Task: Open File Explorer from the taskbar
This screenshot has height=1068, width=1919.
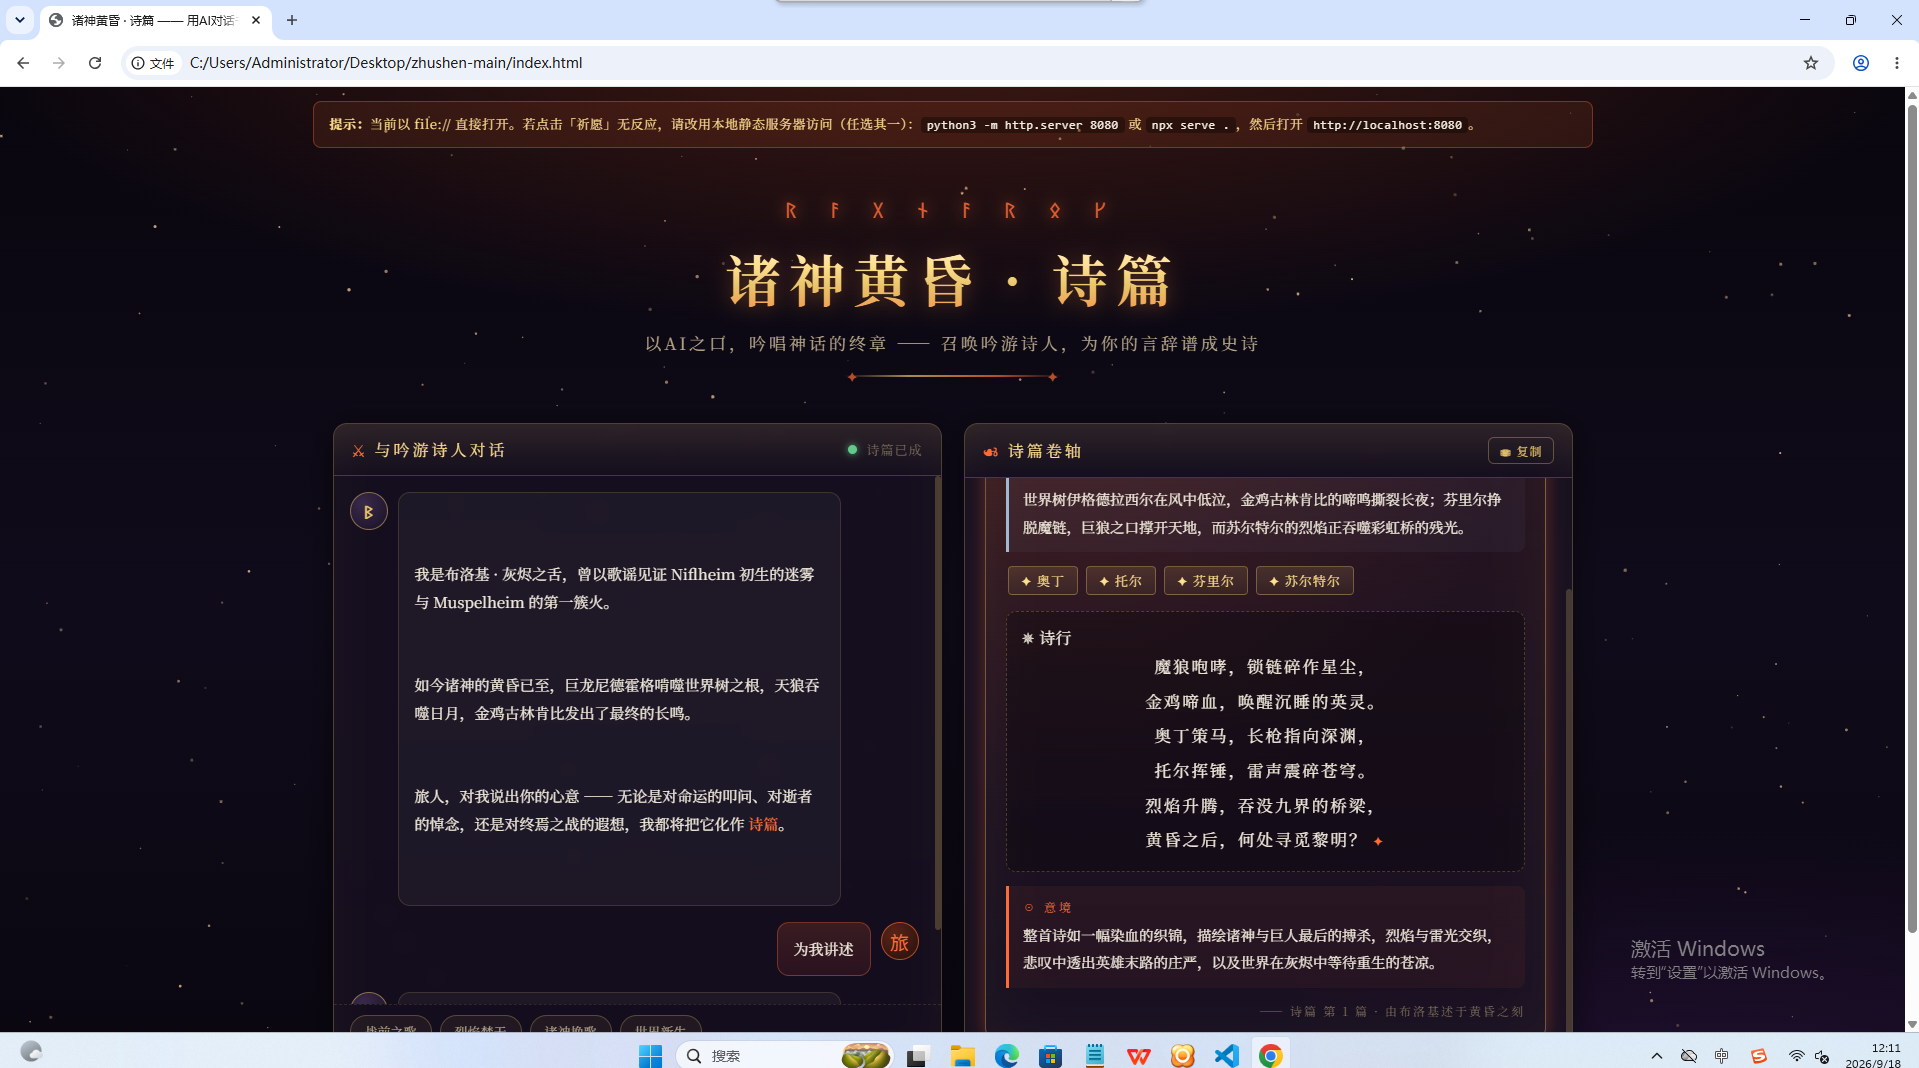Action: [962, 1056]
